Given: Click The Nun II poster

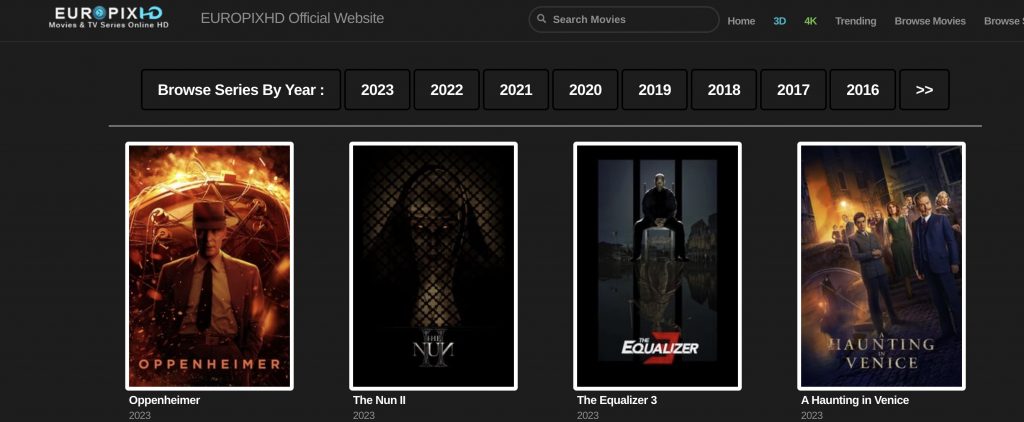Looking at the screenshot, I should pos(433,265).
